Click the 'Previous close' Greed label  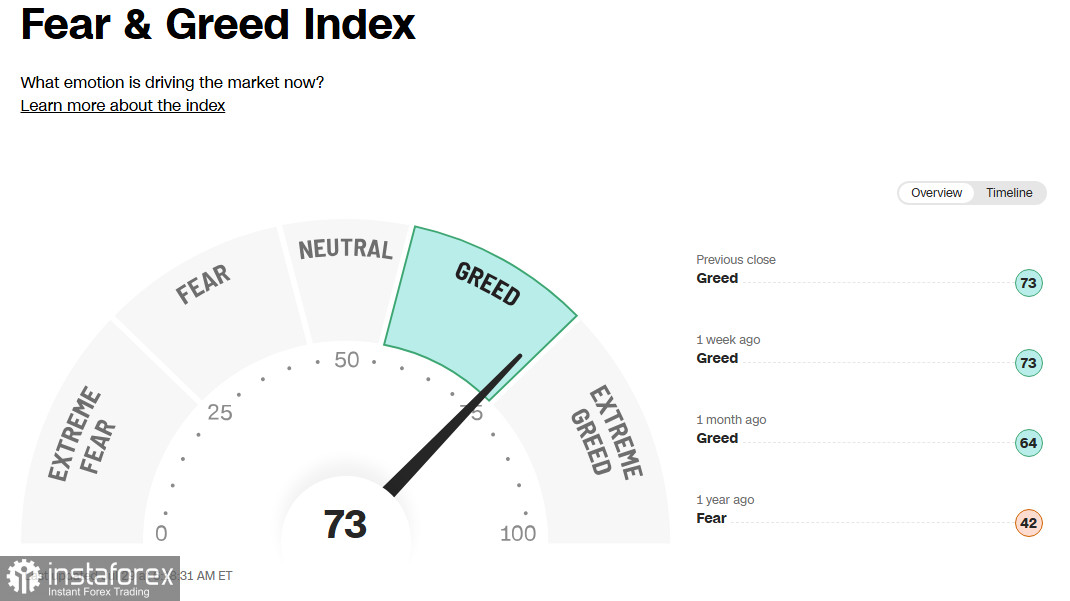[717, 278]
